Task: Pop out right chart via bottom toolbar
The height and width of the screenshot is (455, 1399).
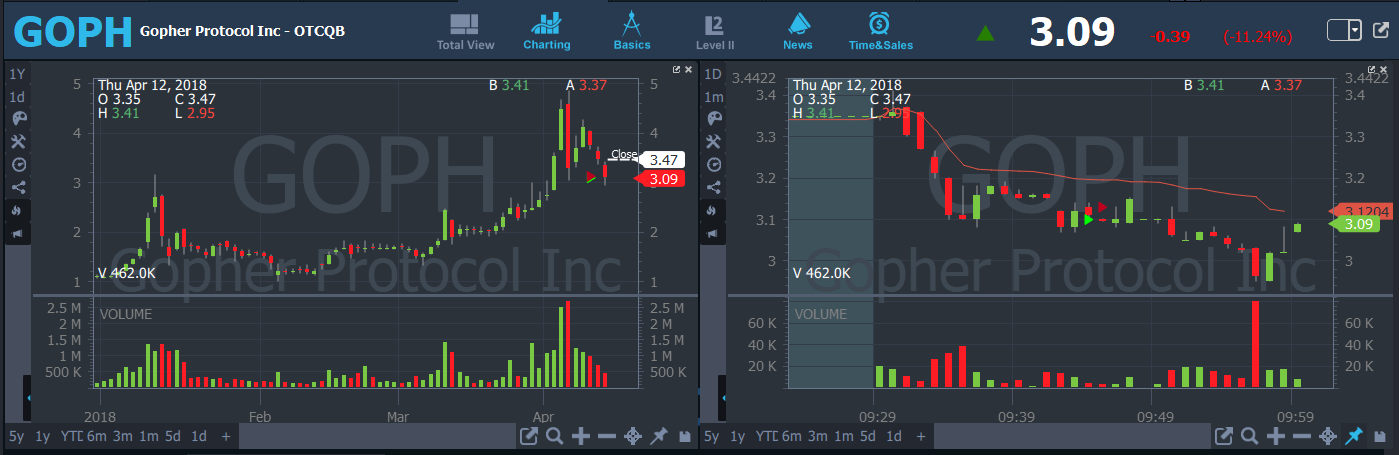Action: [1224, 437]
